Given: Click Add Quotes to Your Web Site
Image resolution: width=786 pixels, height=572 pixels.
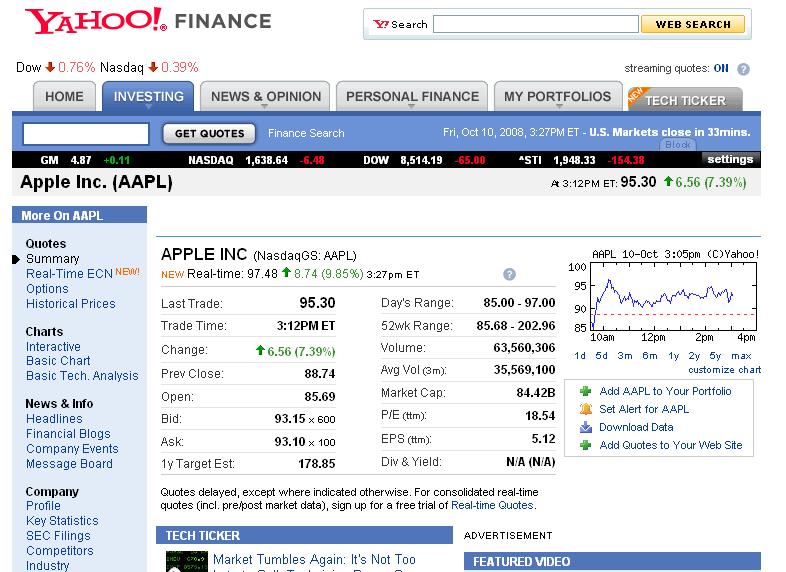Looking at the screenshot, I should (671, 445).
